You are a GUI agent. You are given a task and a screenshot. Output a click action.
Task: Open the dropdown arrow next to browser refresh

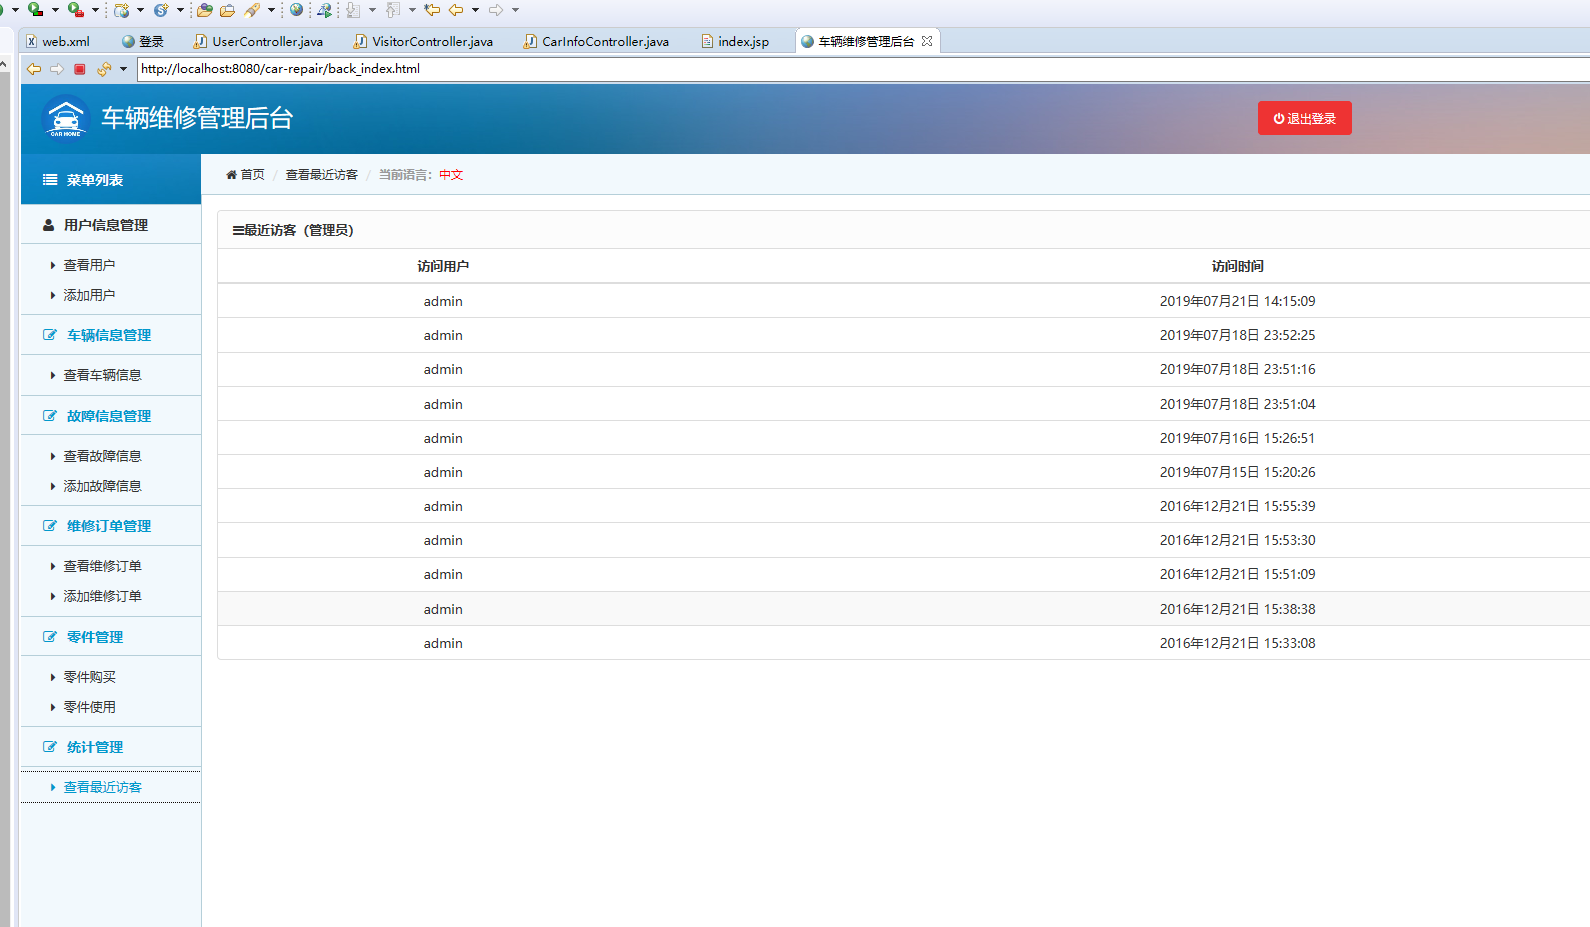123,69
